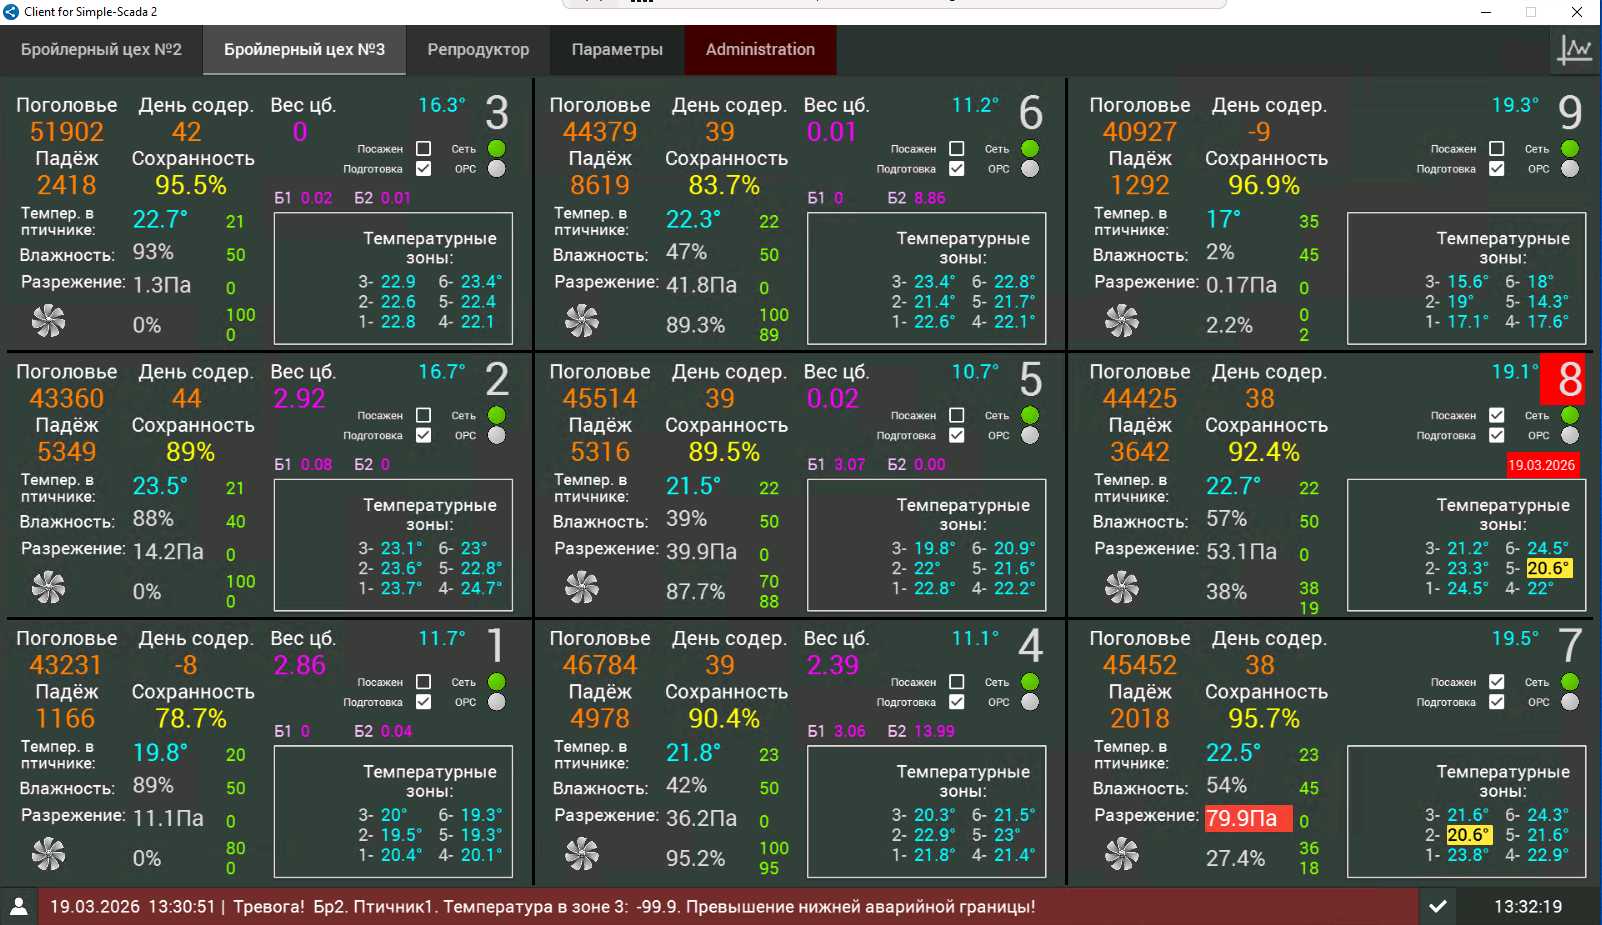Click the green Сеть indicator in house 9
The image size is (1602, 925).
point(1570,148)
